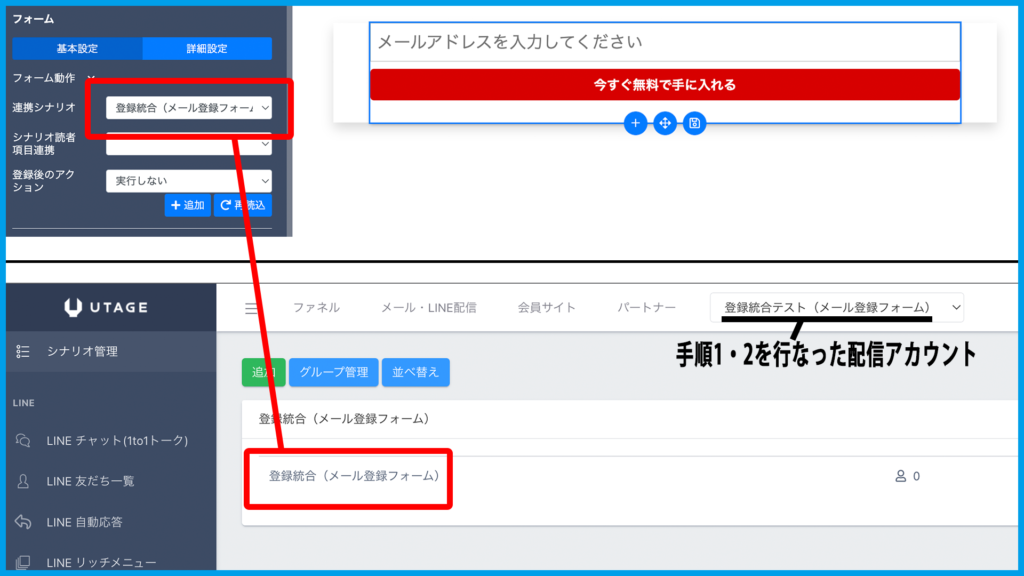Open the 登録統合テスト account selector dropdown
1024x576 pixels.
click(x=837, y=307)
